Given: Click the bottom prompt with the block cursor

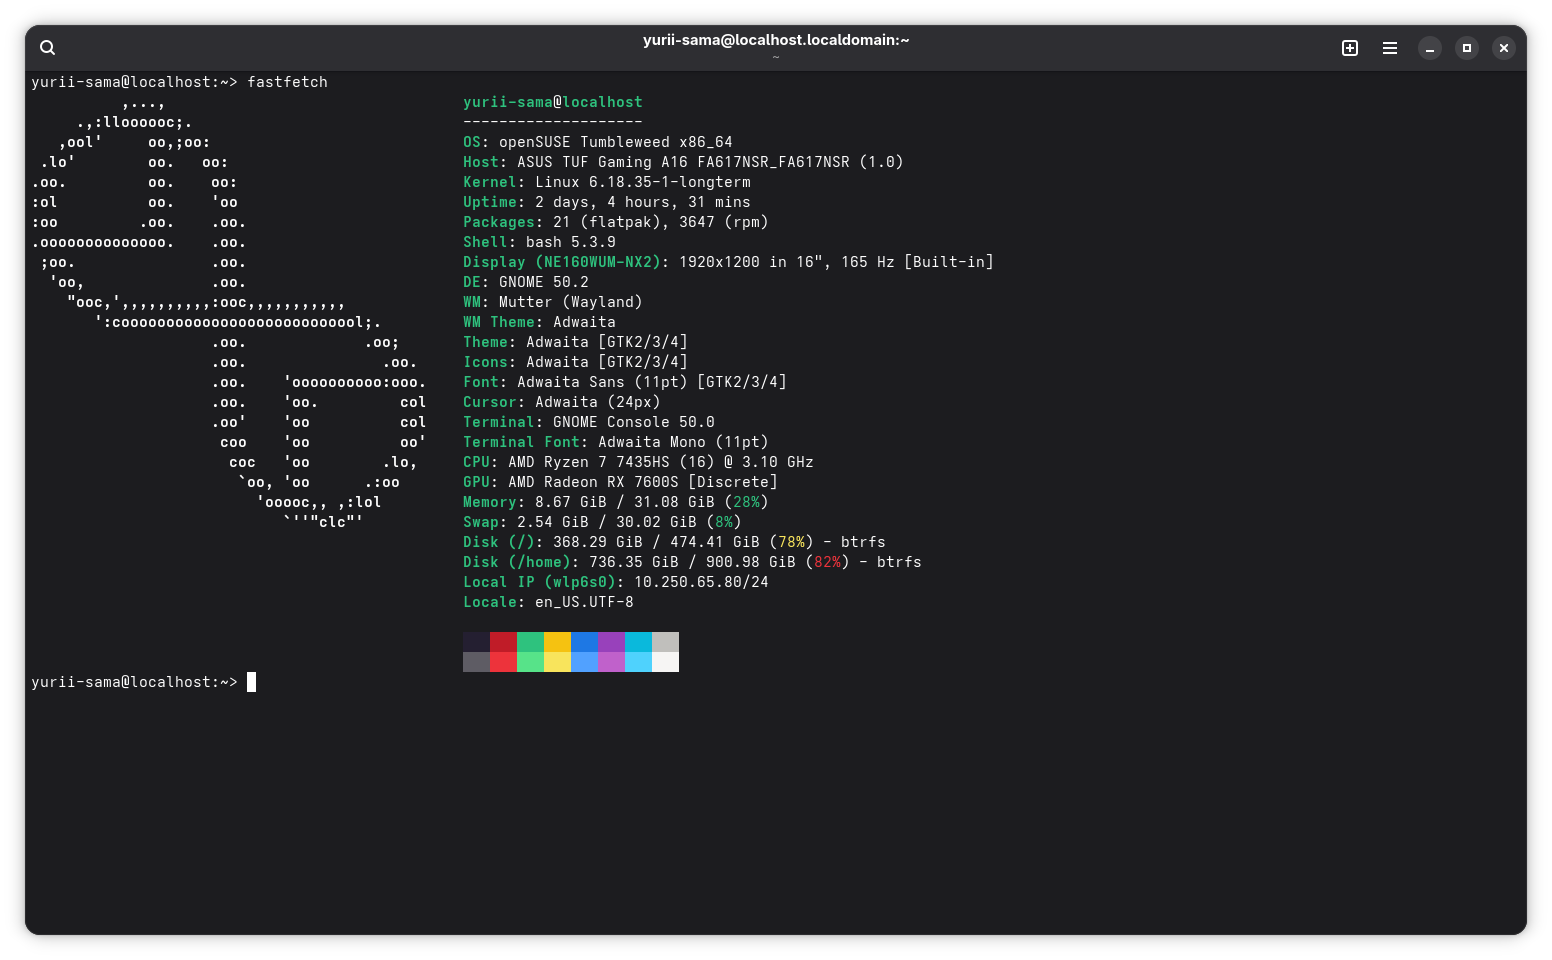Looking at the screenshot, I should click(x=144, y=682).
